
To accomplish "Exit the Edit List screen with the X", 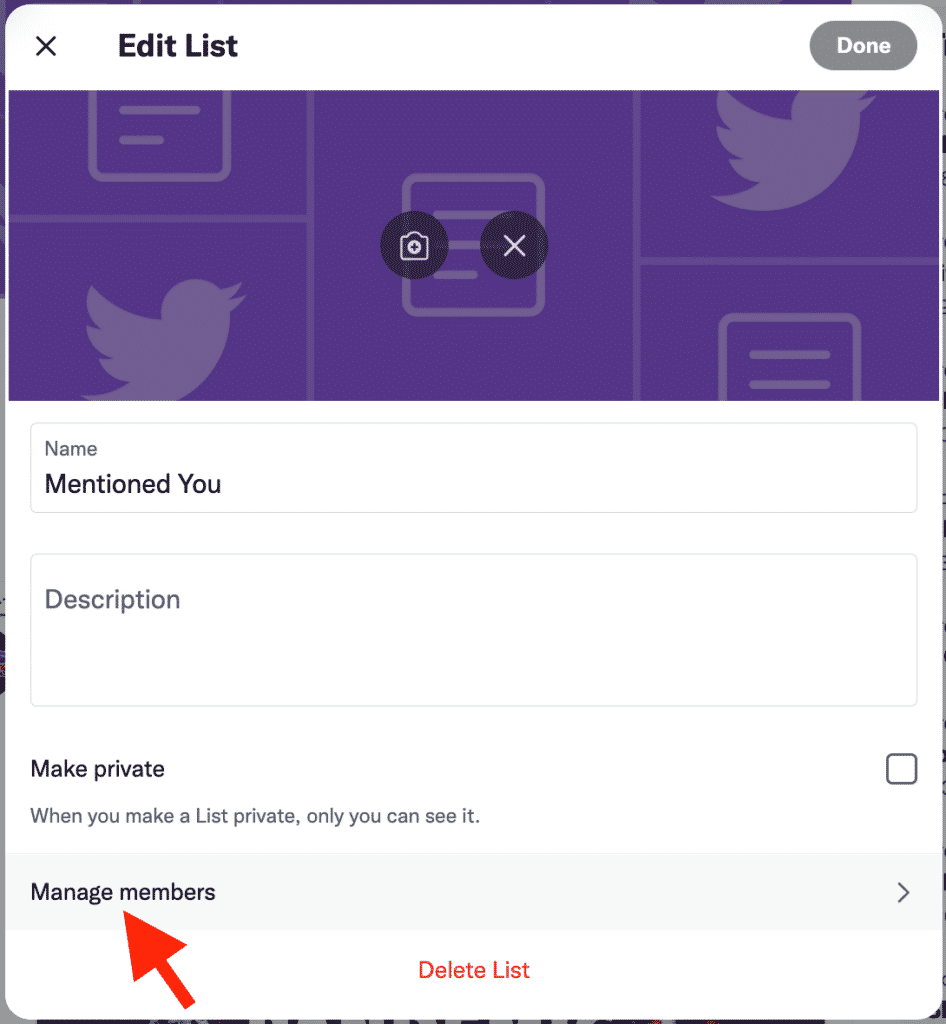I will pos(46,45).
